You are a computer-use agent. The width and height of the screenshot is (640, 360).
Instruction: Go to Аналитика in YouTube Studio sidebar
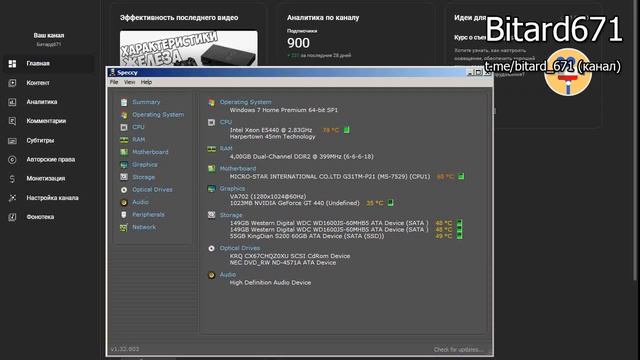pos(42,102)
